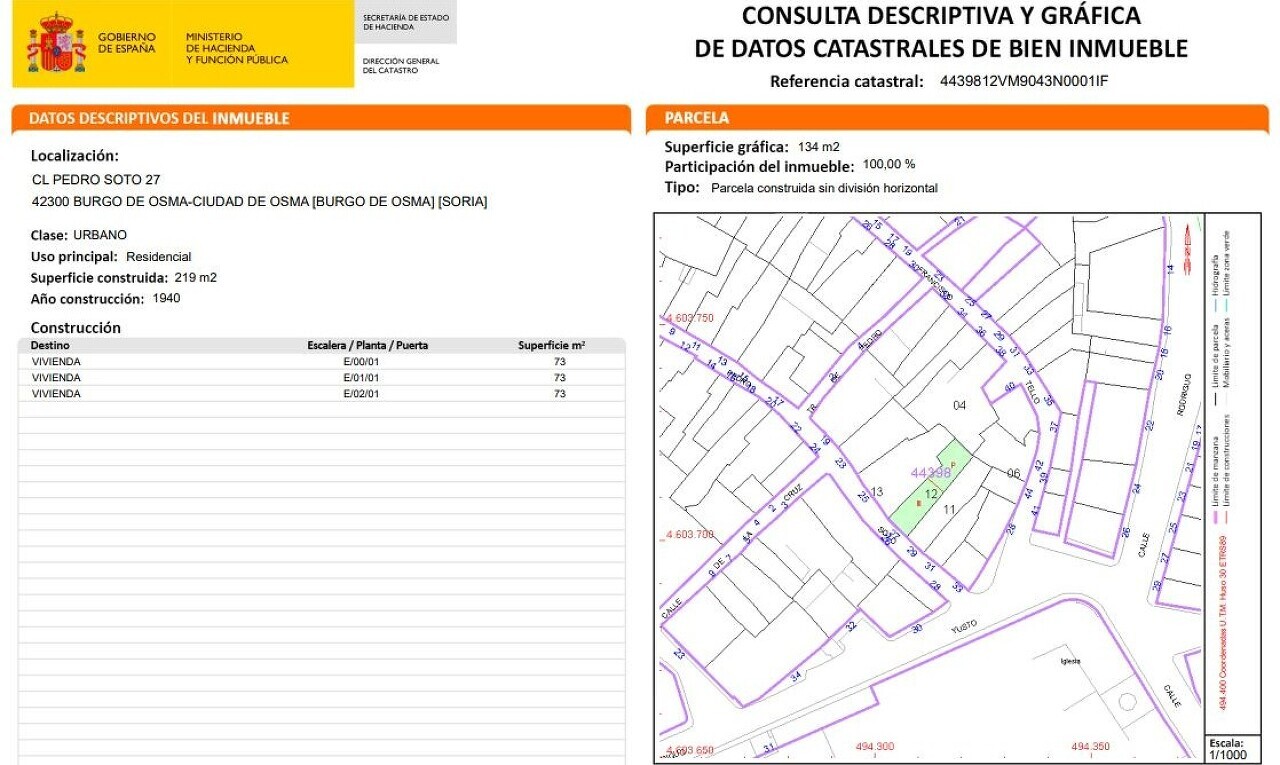This screenshot has height=765, width=1280.
Task: Click 'SECRETARÍA DE ESTADO DE HACIENDA' label
Action: tap(406, 22)
